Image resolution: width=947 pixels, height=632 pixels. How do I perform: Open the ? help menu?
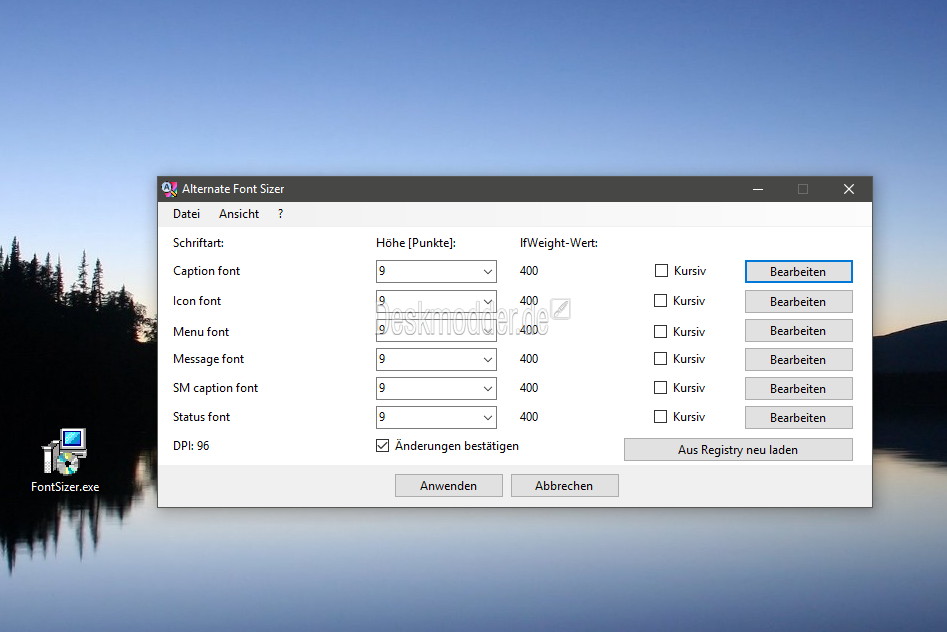pyautogui.click(x=280, y=214)
